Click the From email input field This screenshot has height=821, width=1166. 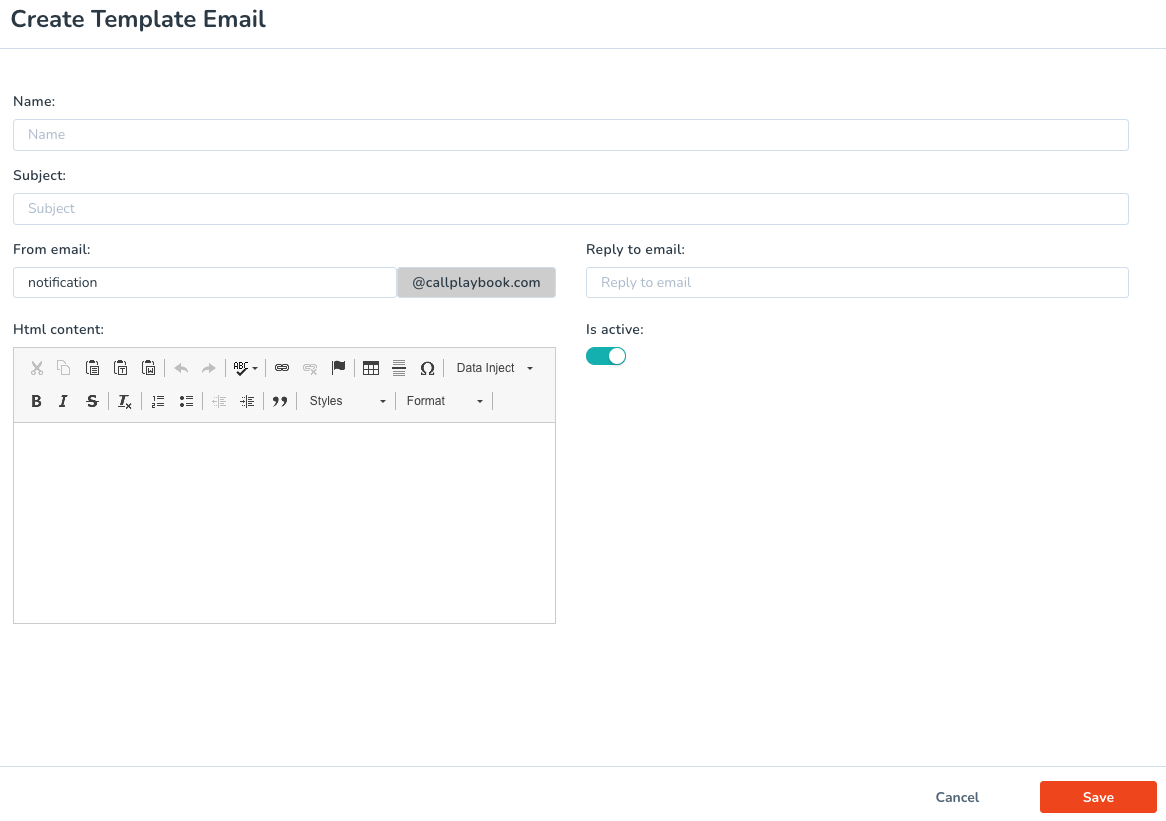[205, 283]
